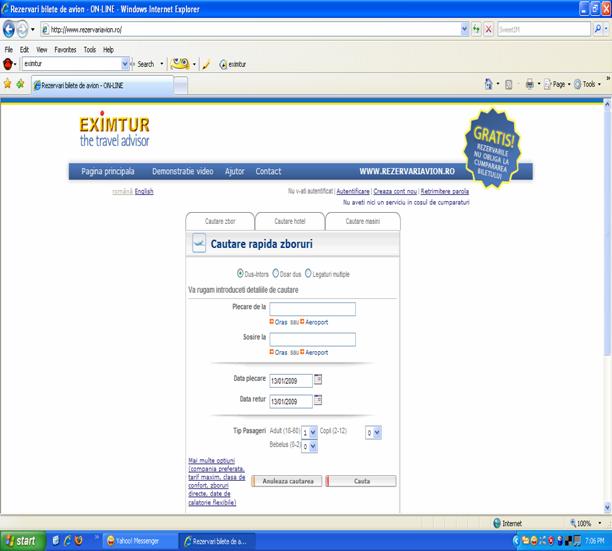The image size is (612, 551).
Task: Open the Favorites menu
Action: pyautogui.click(x=65, y=49)
